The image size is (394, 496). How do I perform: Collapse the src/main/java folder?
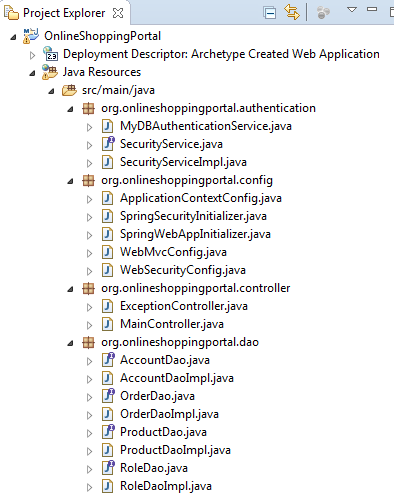tap(51, 91)
